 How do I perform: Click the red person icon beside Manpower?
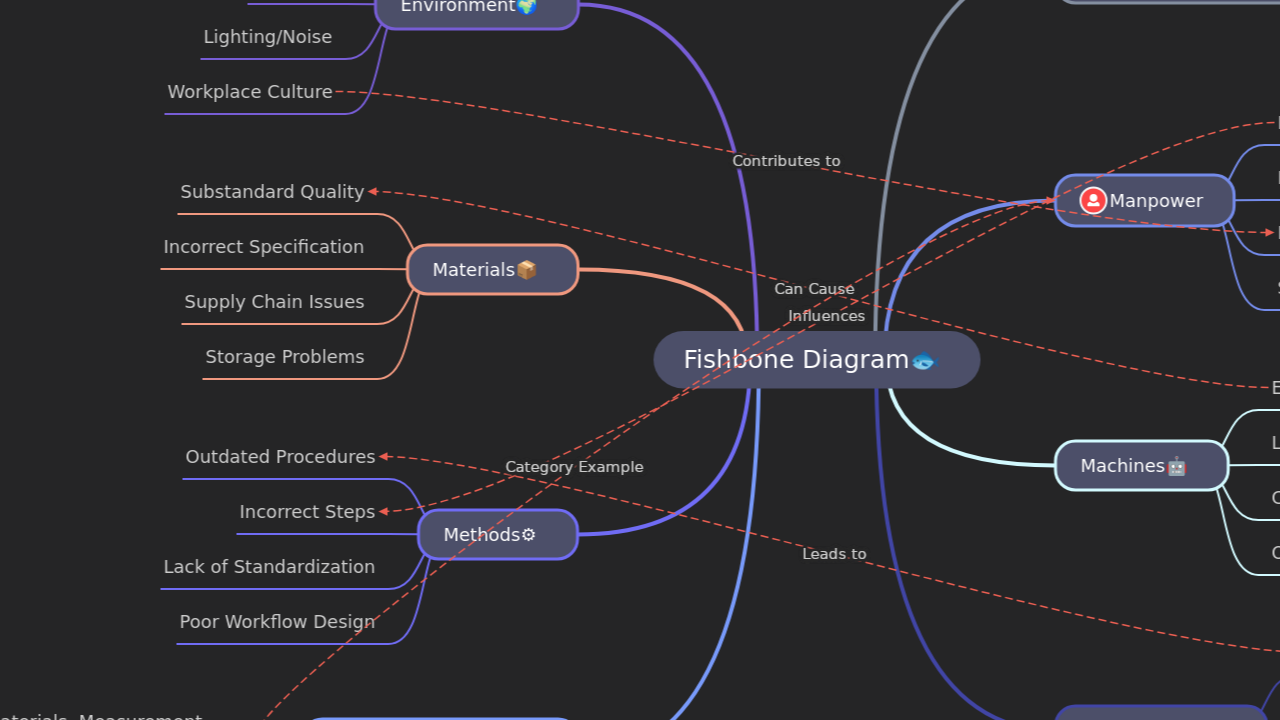click(x=1093, y=201)
